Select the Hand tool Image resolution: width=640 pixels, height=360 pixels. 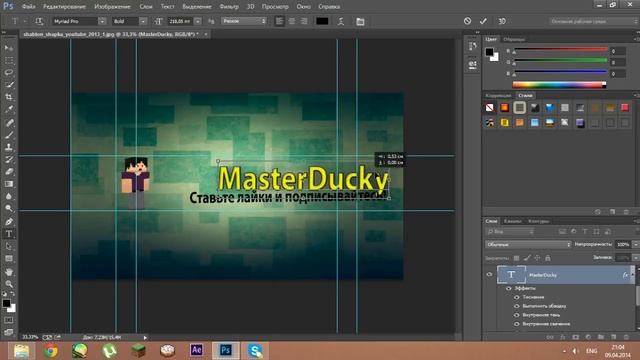9,272
